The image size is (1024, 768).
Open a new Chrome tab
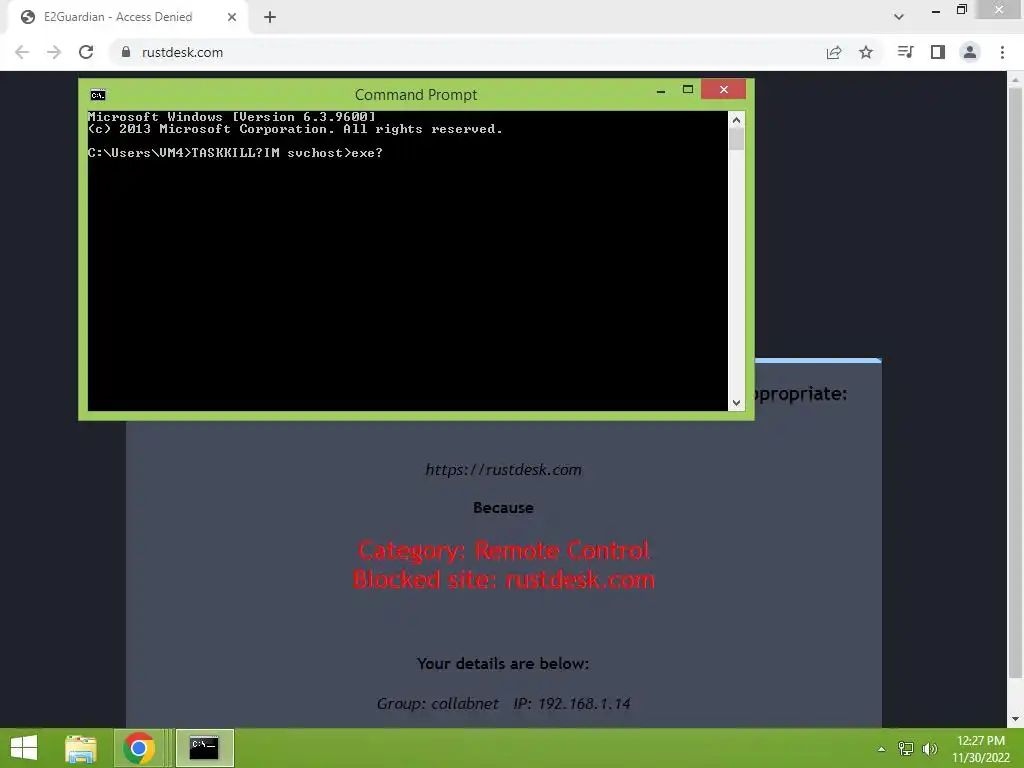click(x=270, y=17)
